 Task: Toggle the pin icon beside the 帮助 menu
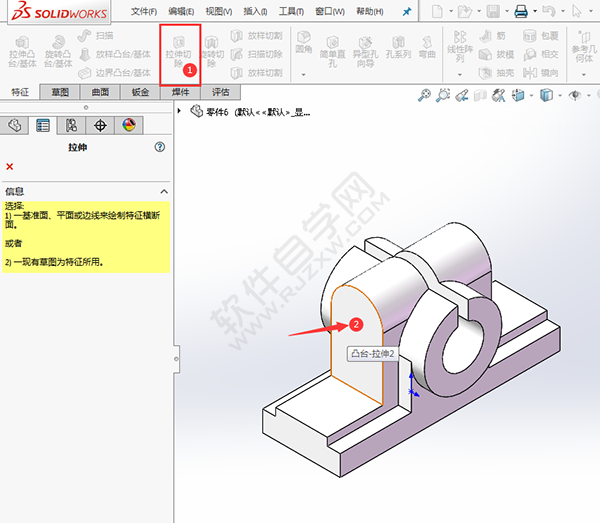point(407,12)
